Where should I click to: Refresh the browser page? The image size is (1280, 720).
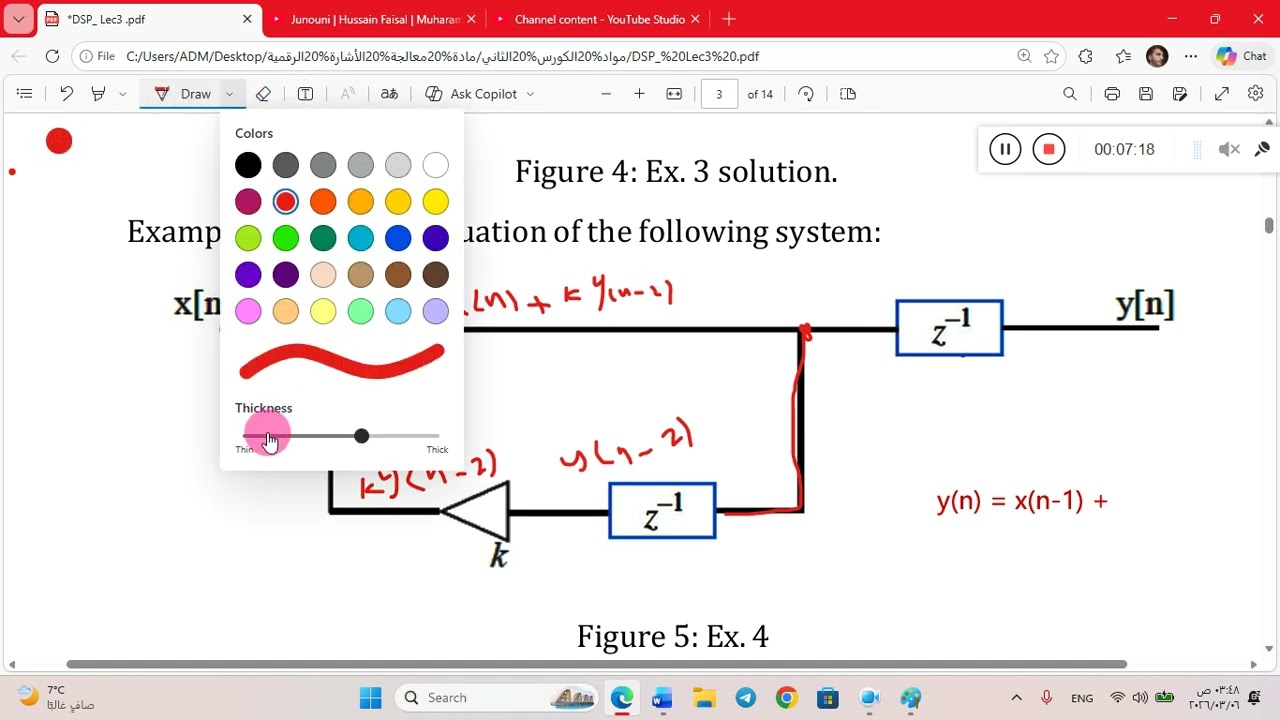(x=52, y=56)
